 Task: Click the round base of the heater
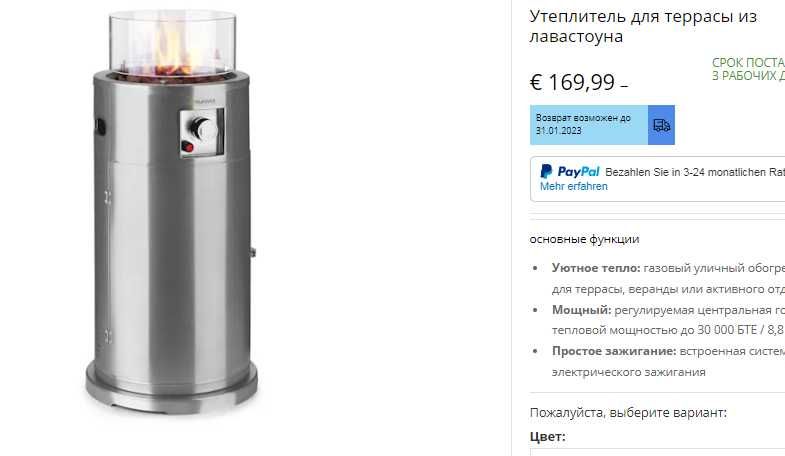pyautogui.click(x=172, y=386)
